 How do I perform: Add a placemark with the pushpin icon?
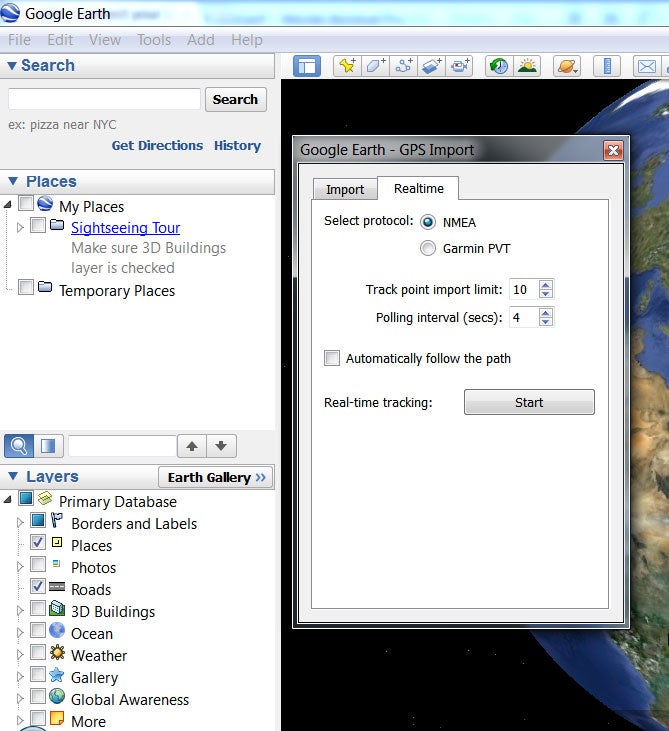click(347, 66)
